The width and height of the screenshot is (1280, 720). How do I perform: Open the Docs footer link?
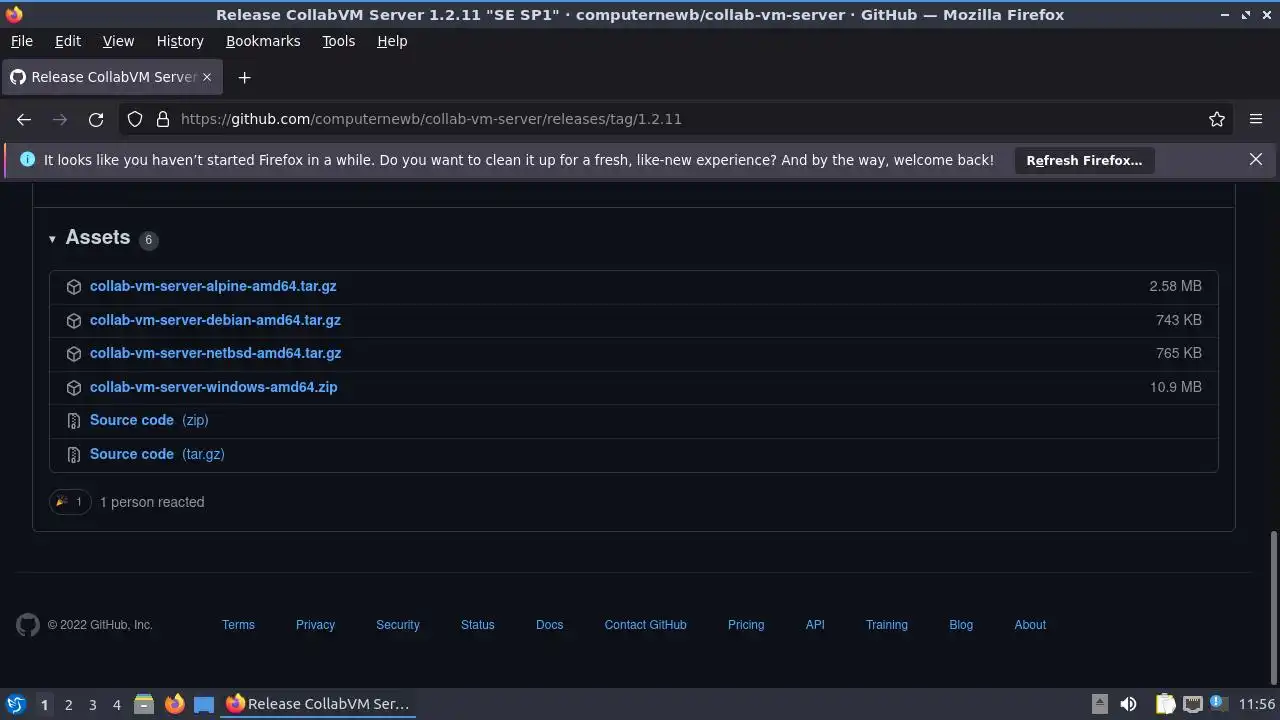pyautogui.click(x=550, y=625)
